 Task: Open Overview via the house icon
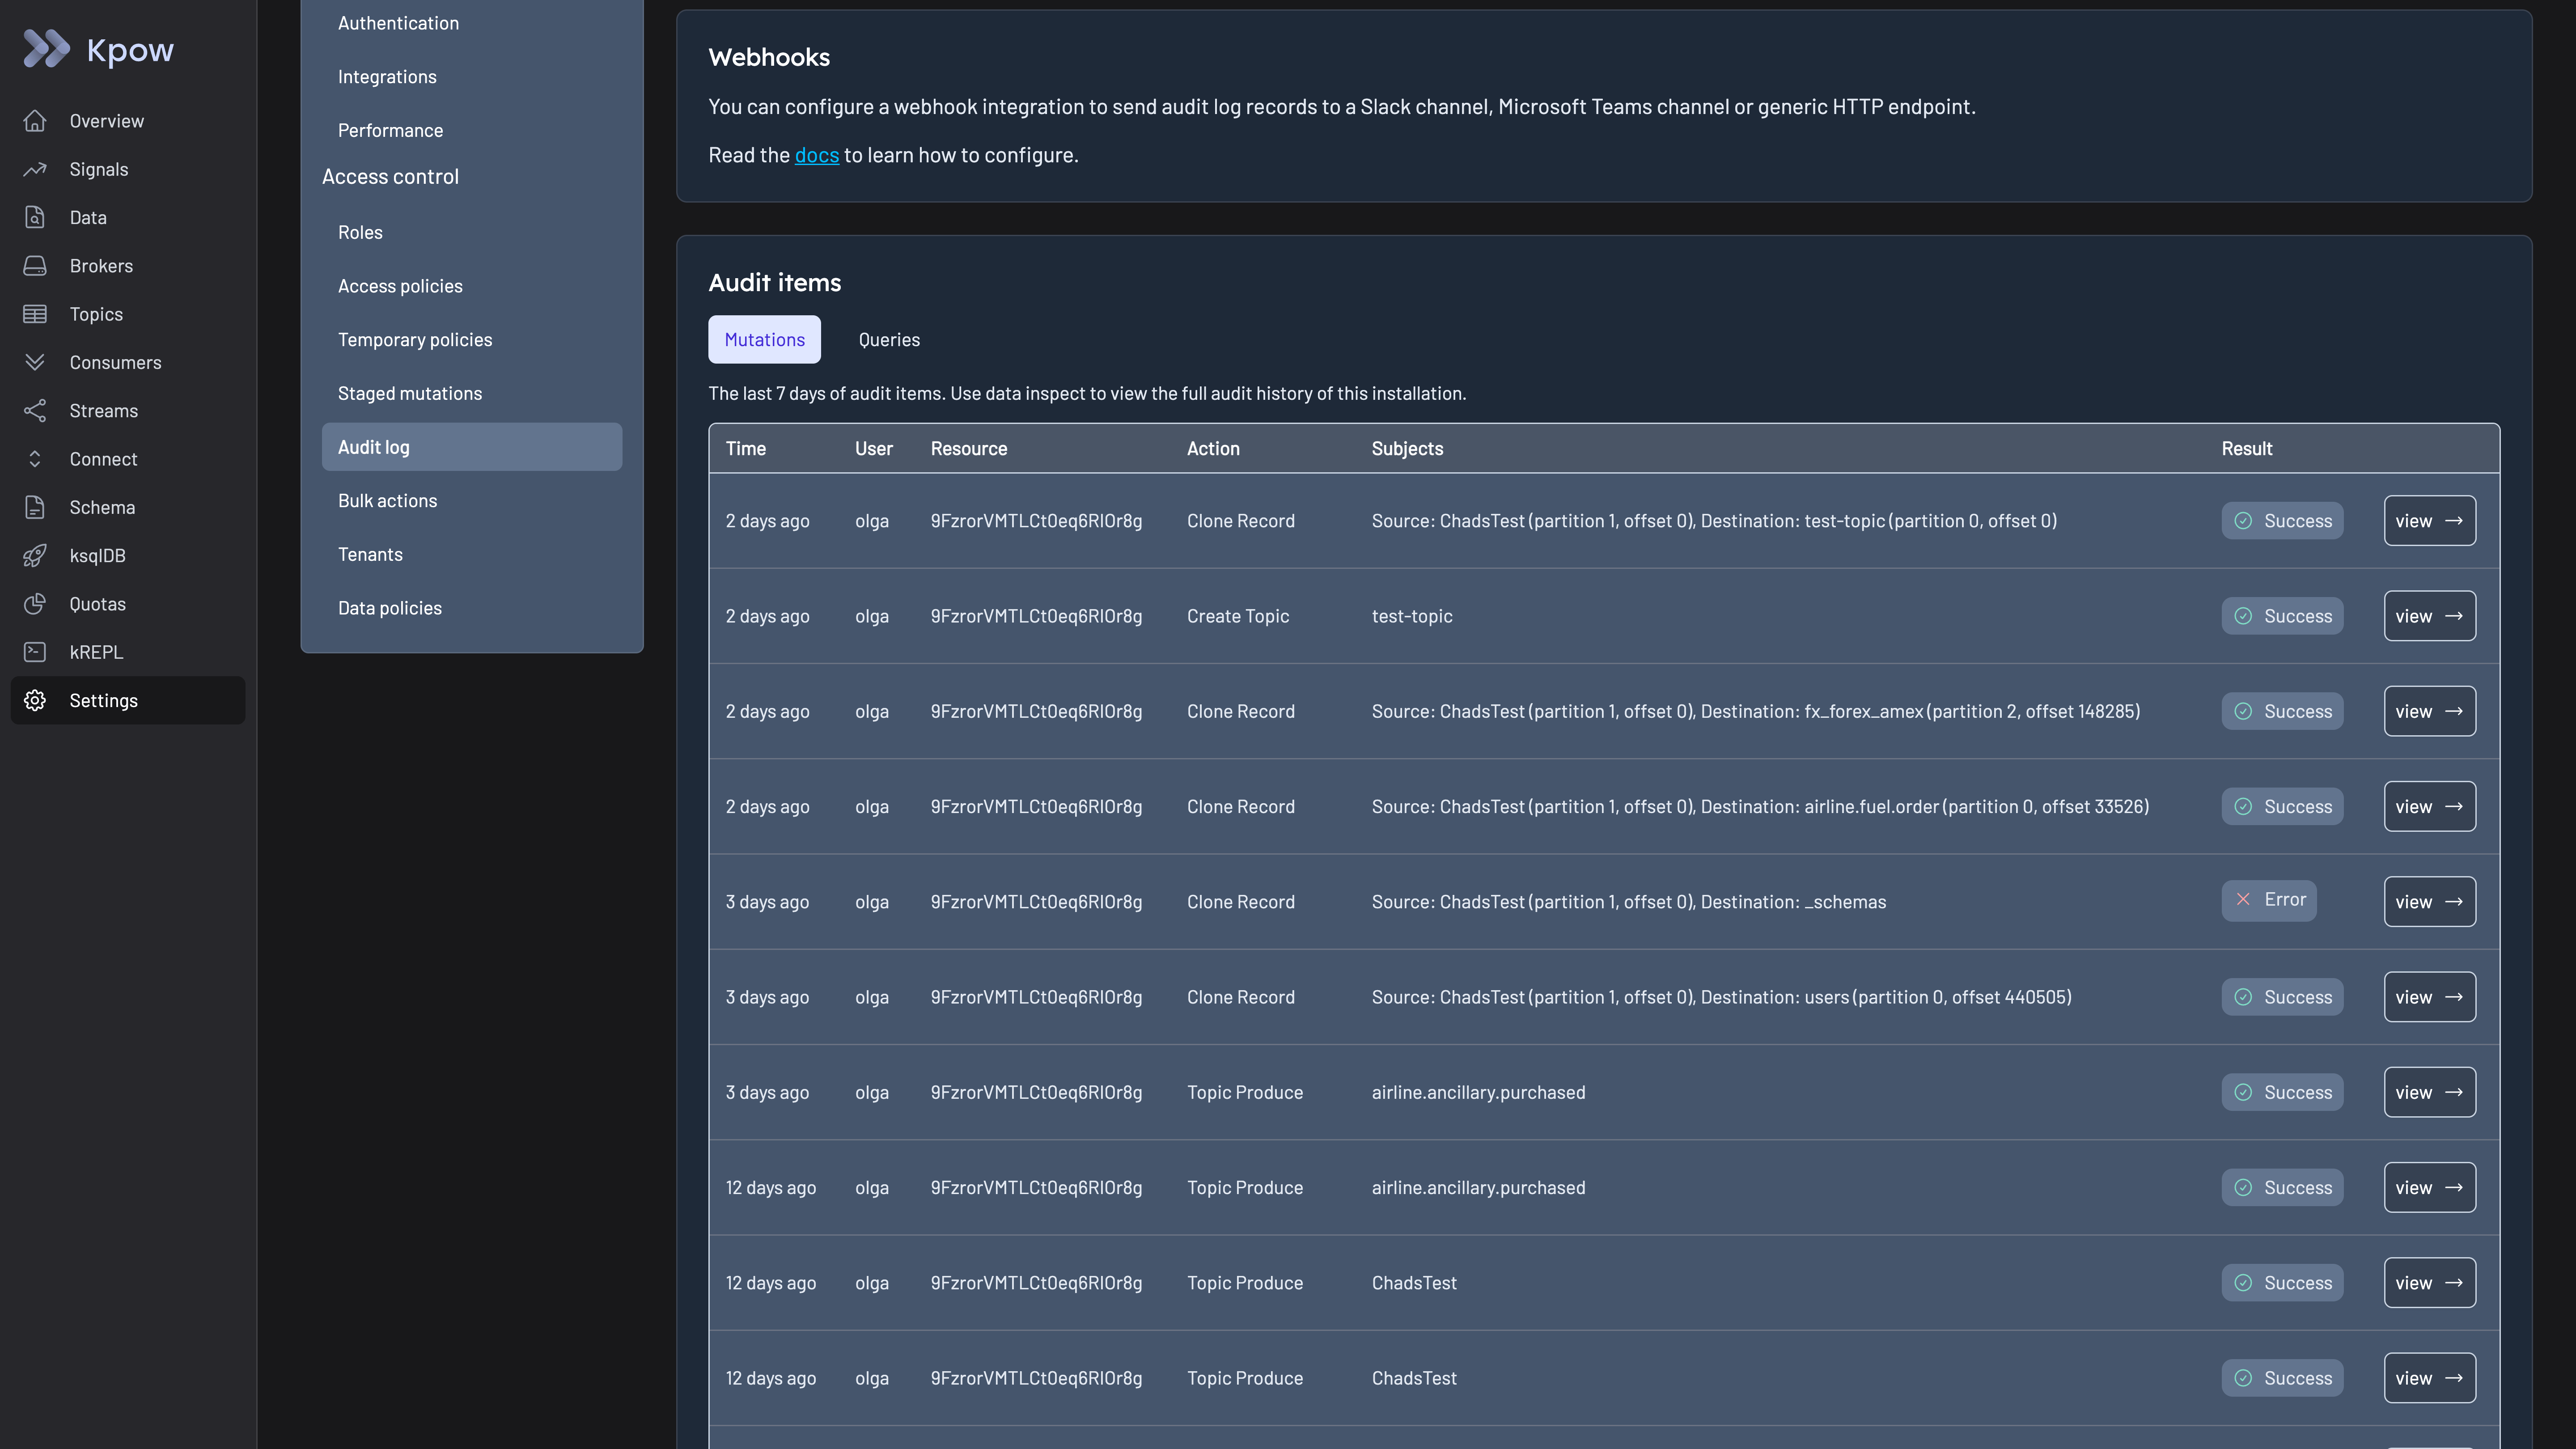coord(35,121)
